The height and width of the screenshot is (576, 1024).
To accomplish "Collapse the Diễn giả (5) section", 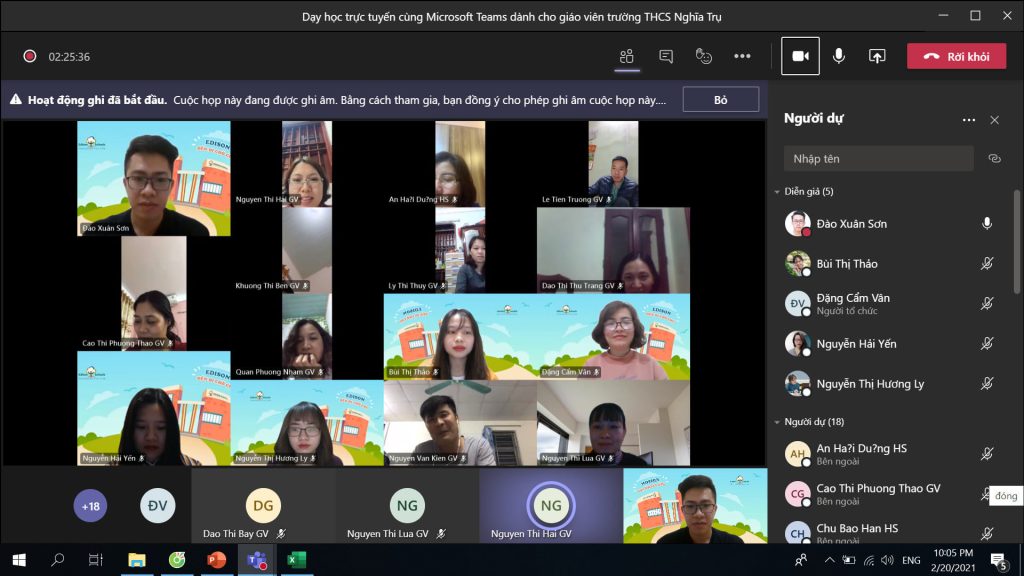I will point(777,192).
